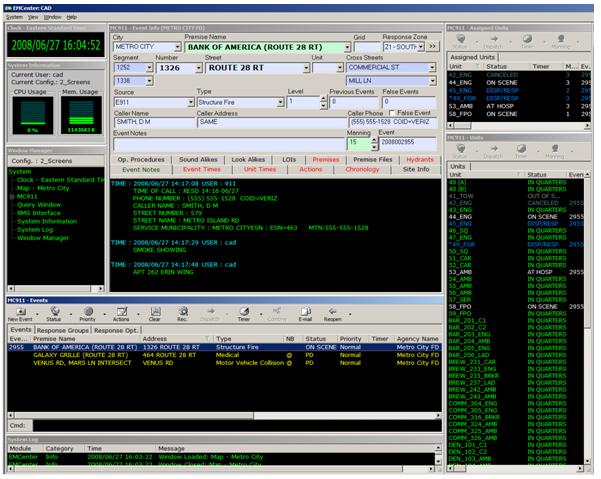Screen dimensions: 601x479
Task: Click the Rec. icon in Events toolbar
Action: click(x=182, y=311)
